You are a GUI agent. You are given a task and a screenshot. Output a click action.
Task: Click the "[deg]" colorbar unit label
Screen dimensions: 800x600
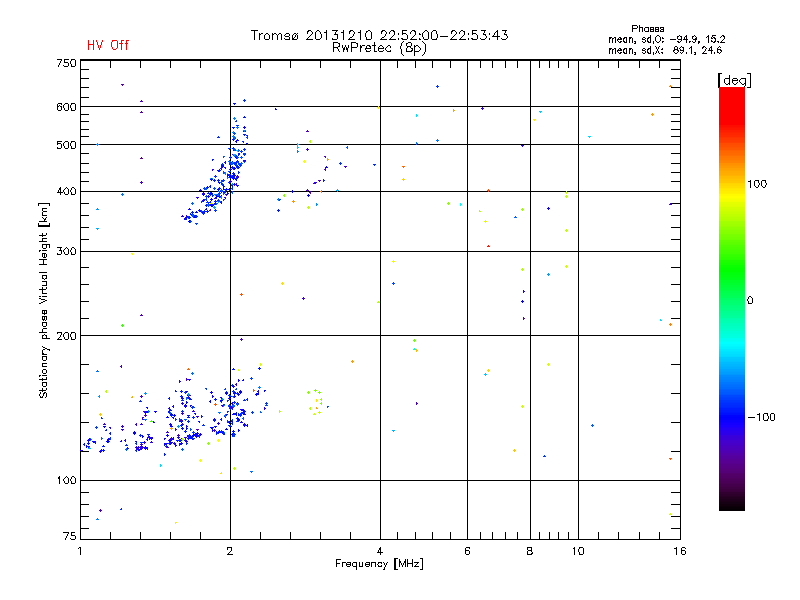coord(734,80)
